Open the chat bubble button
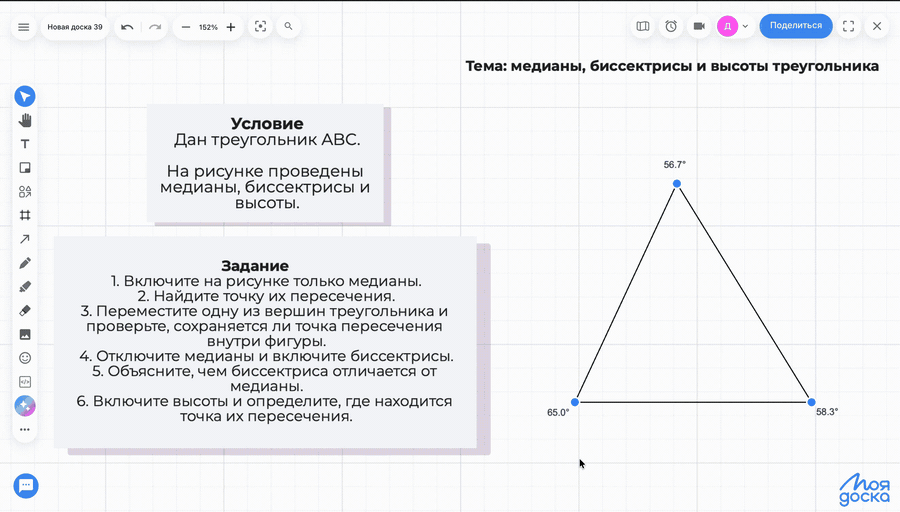This screenshot has width=900, height=512. pos(26,486)
